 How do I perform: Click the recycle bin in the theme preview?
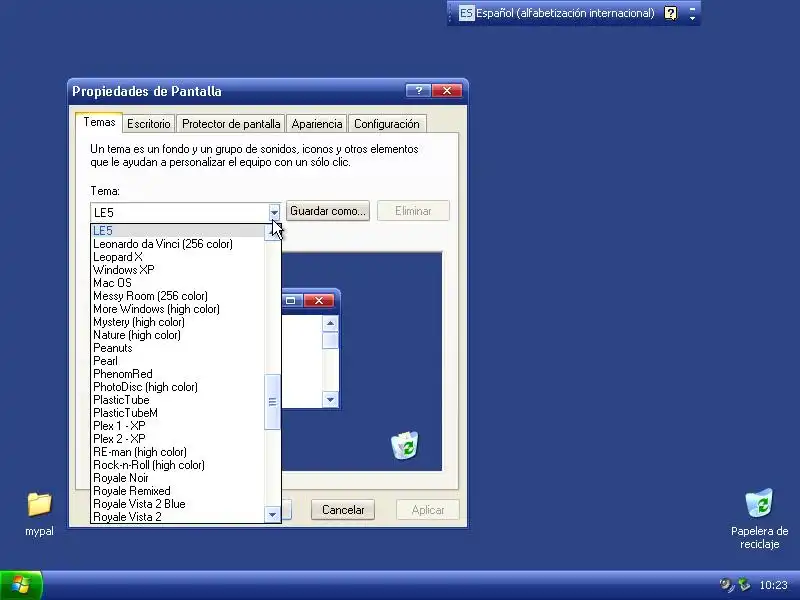[405, 445]
